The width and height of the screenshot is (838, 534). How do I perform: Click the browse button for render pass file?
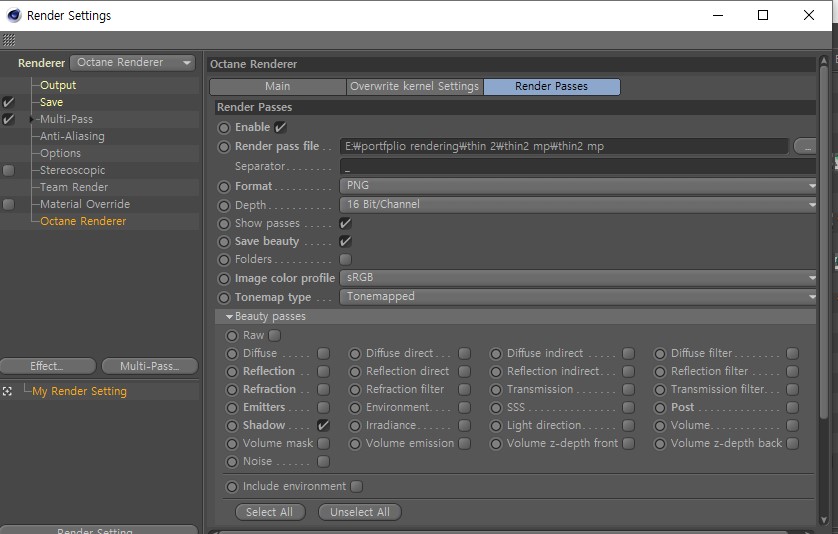[x=805, y=146]
